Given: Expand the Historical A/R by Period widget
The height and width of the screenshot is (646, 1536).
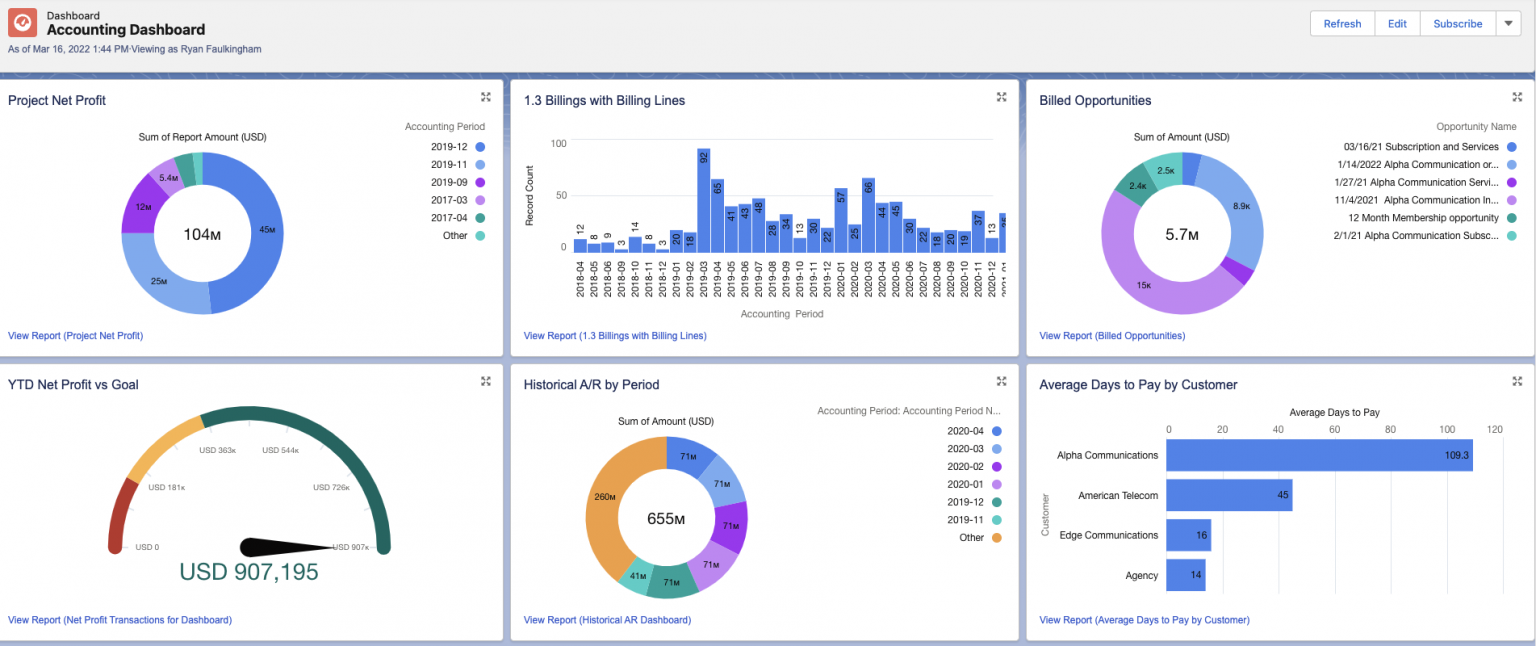Looking at the screenshot, I should (x=1001, y=381).
